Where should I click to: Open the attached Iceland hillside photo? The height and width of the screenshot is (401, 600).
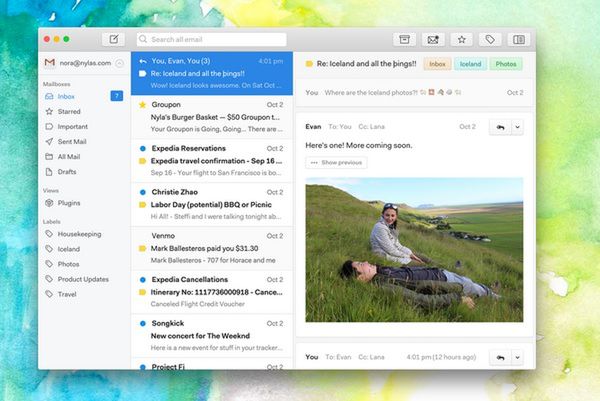[414, 249]
